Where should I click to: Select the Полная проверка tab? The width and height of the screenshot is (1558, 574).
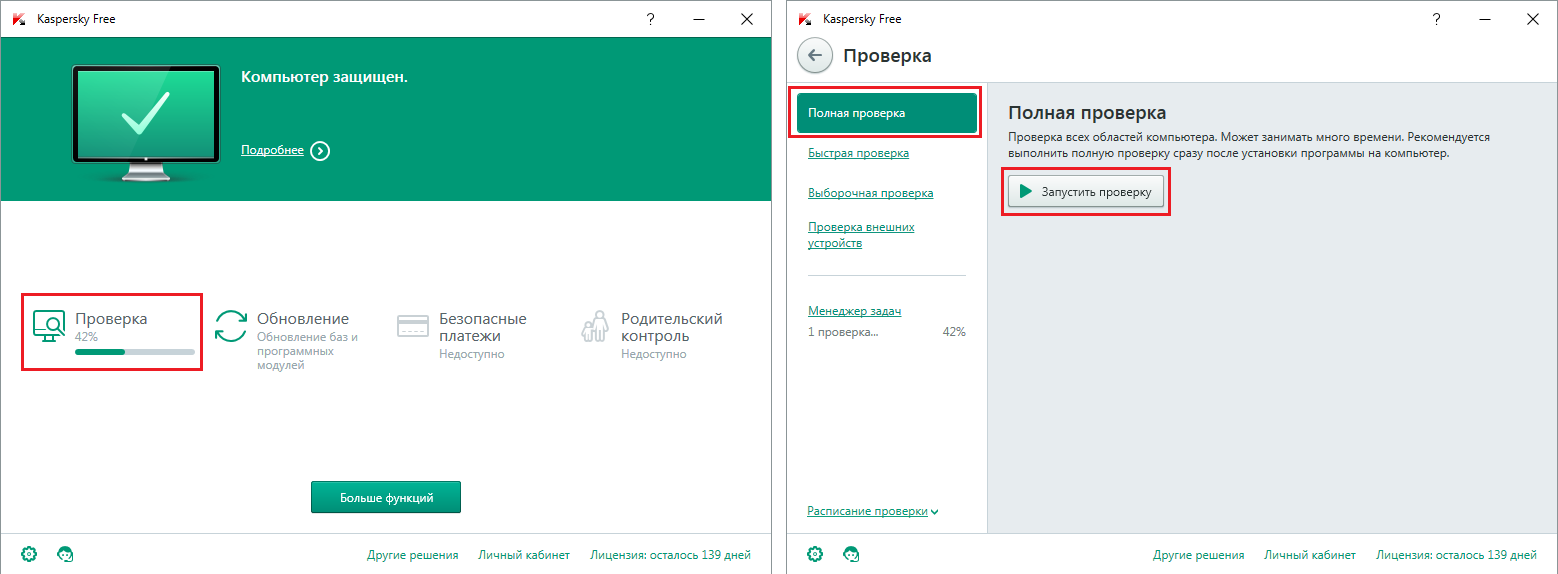click(x=886, y=113)
